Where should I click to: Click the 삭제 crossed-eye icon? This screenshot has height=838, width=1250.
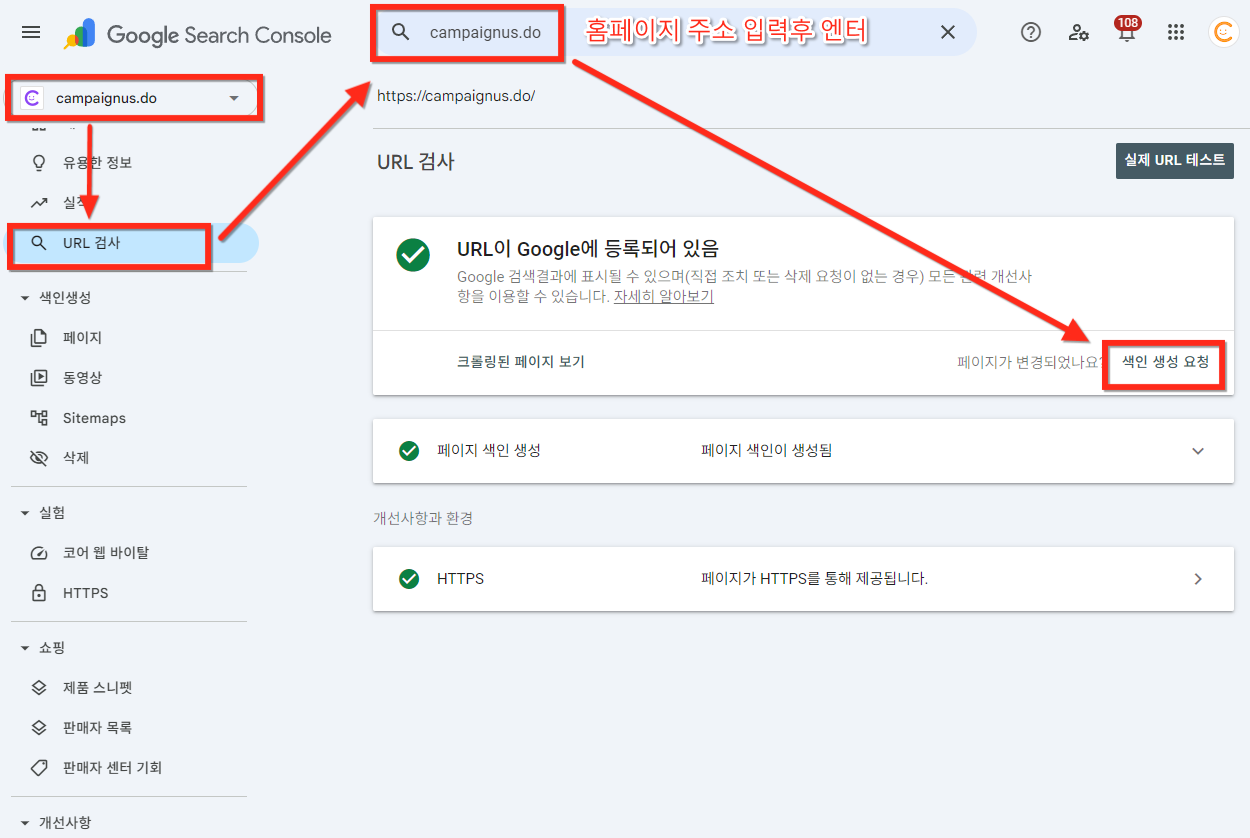(39, 458)
